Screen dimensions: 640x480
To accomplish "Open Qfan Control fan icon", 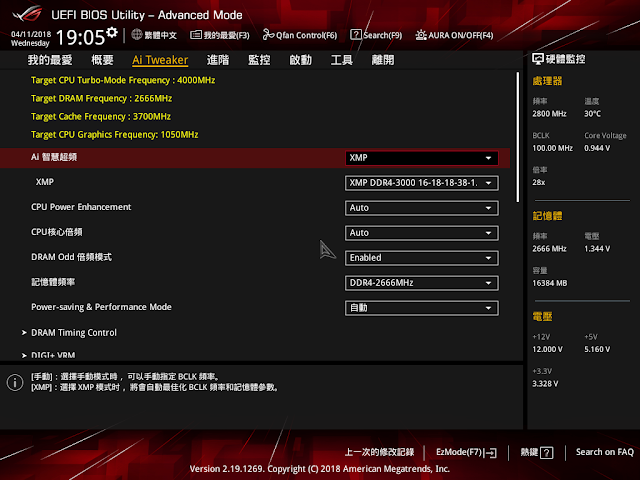I will [x=268, y=35].
